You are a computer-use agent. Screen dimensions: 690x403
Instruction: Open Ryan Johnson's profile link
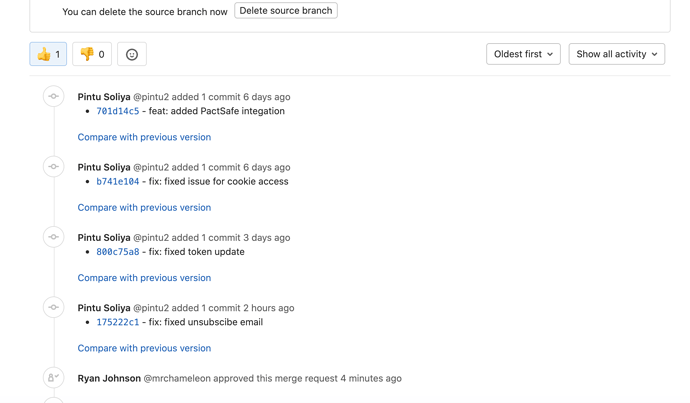109,379
